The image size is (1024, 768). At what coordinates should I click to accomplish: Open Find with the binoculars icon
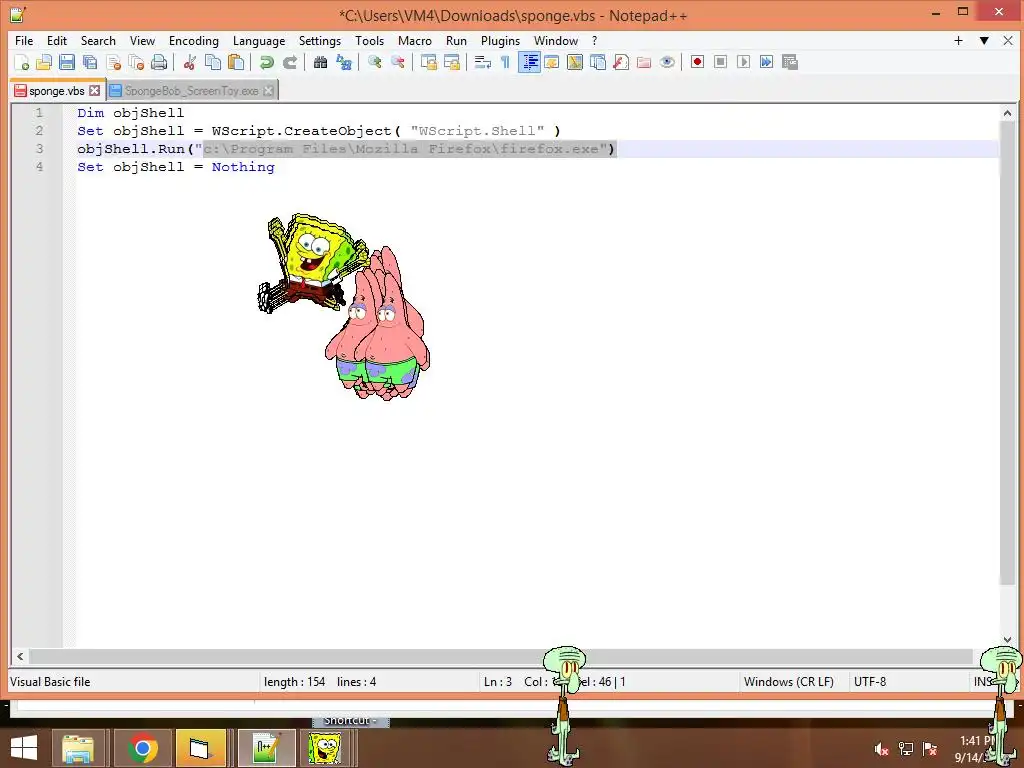320,62
